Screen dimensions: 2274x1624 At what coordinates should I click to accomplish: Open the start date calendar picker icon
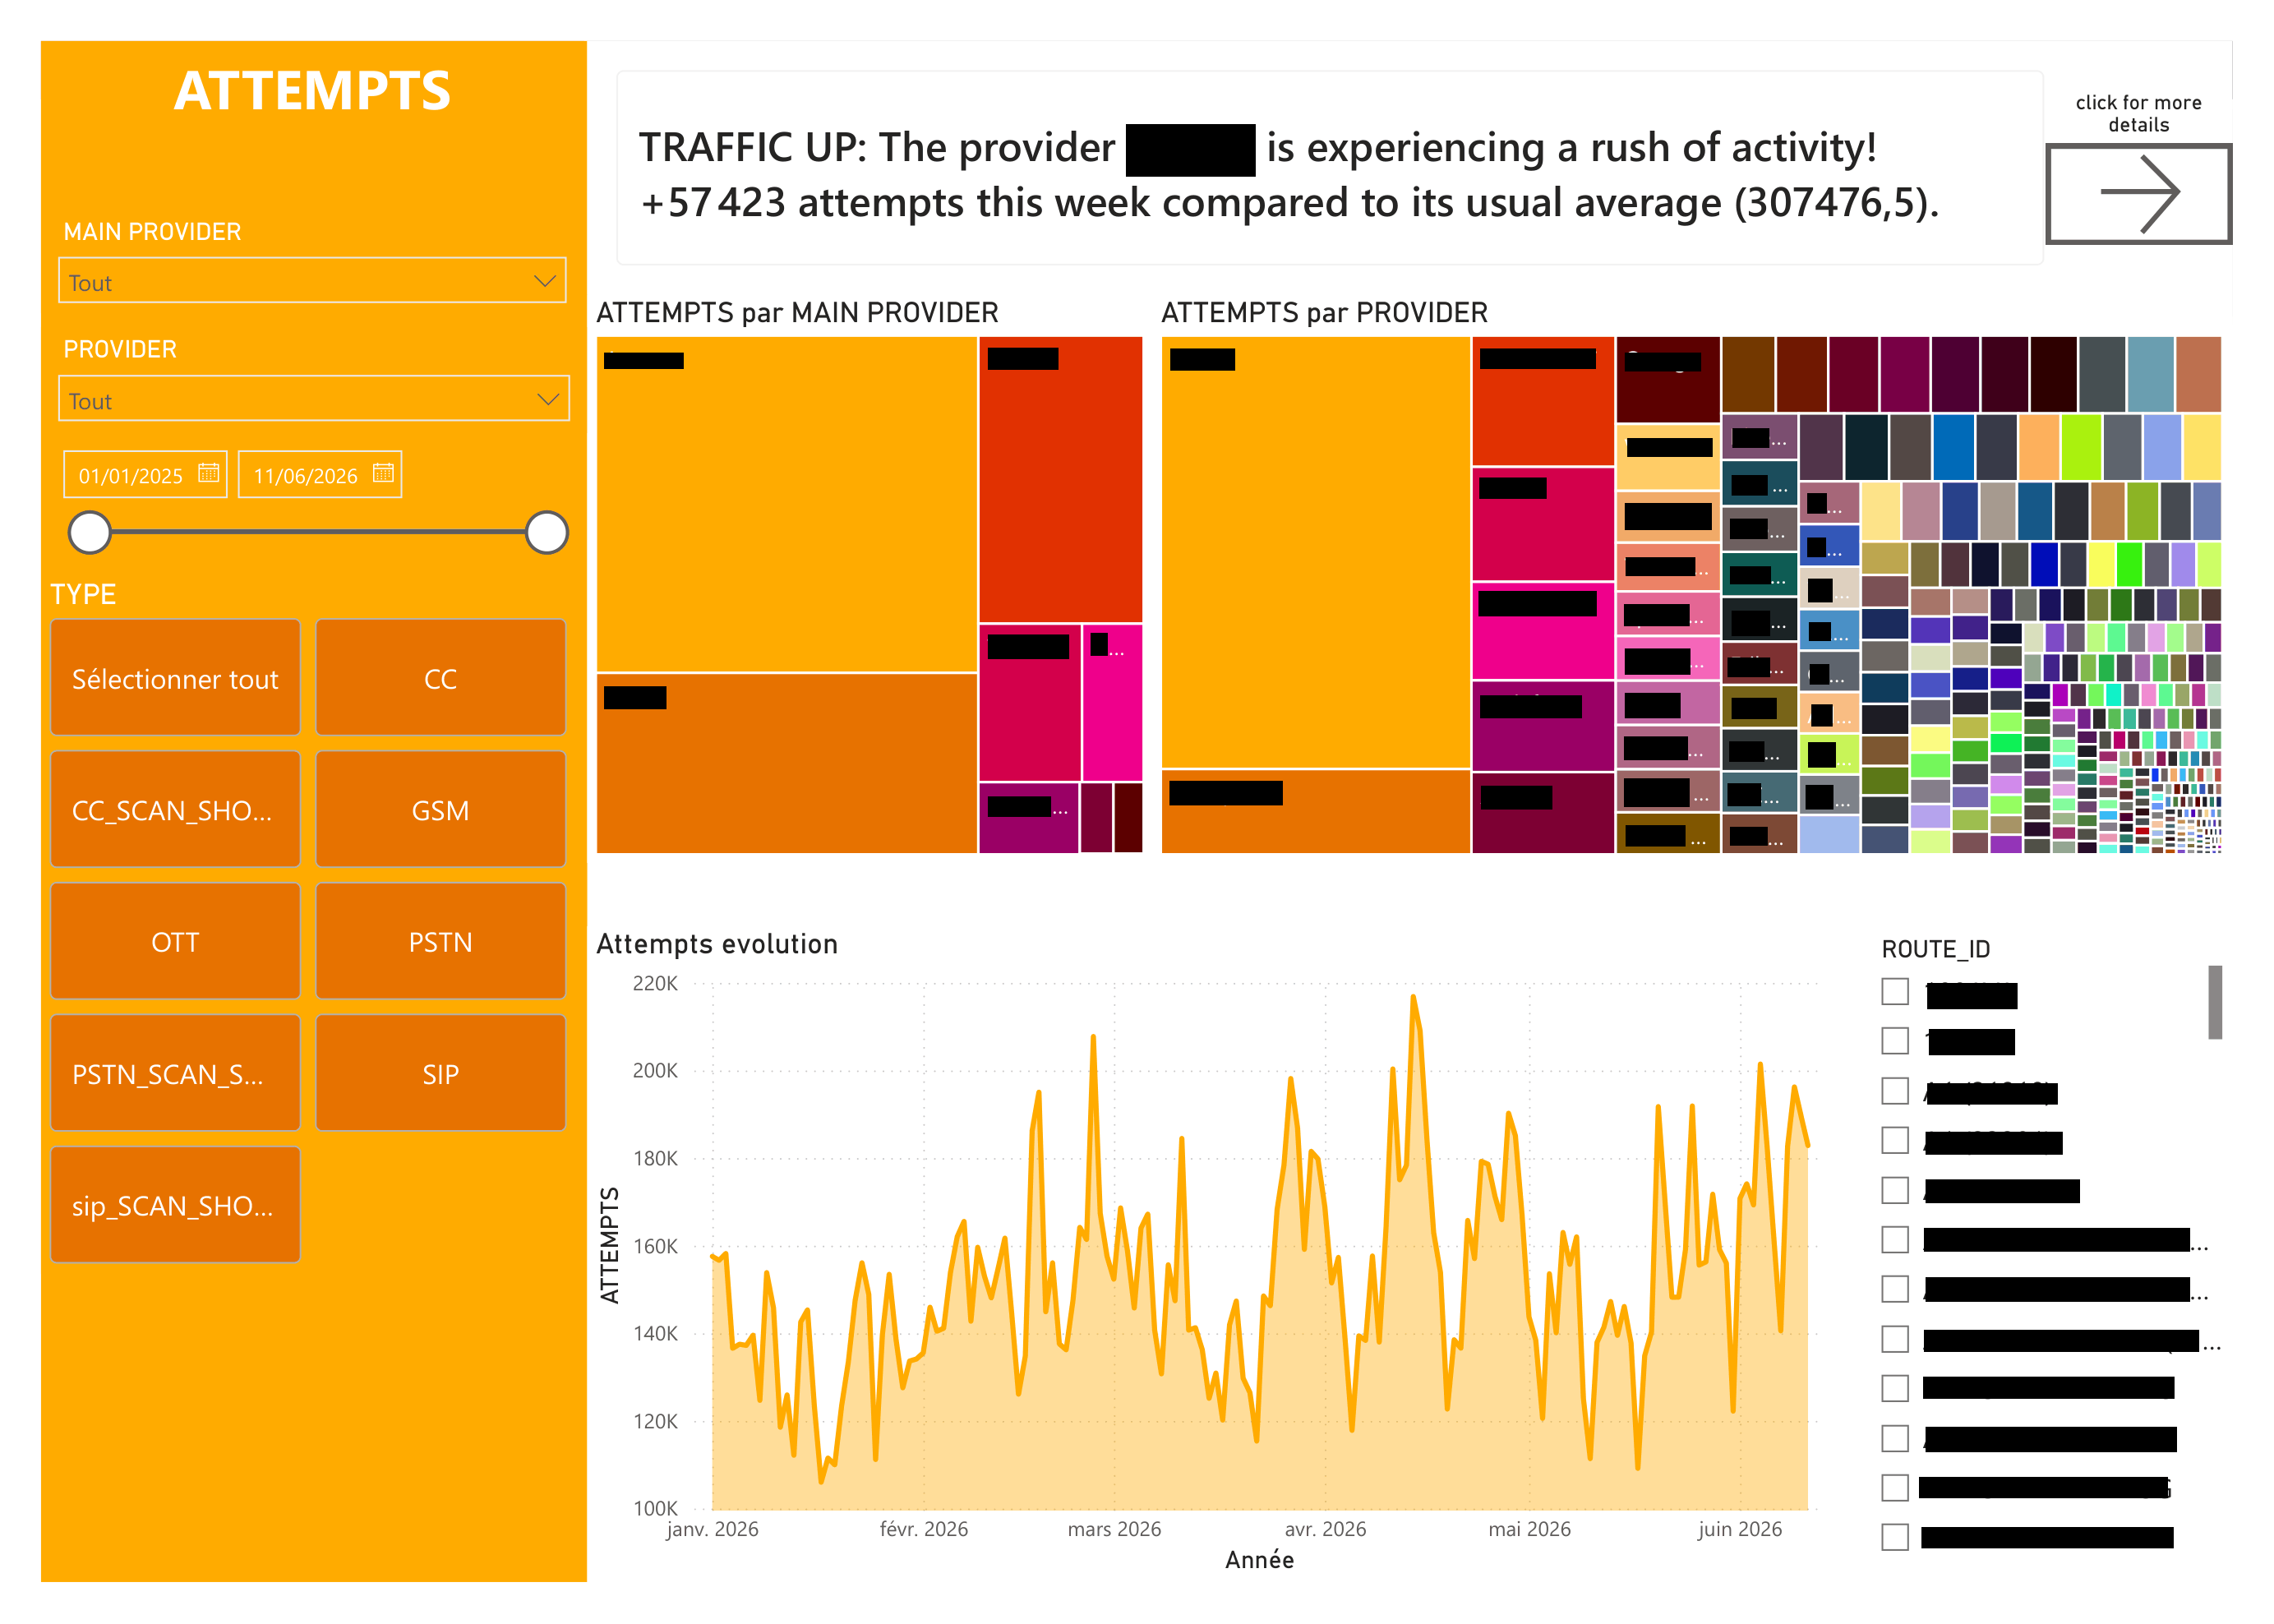pyautogui.click(x=208, y=473)
